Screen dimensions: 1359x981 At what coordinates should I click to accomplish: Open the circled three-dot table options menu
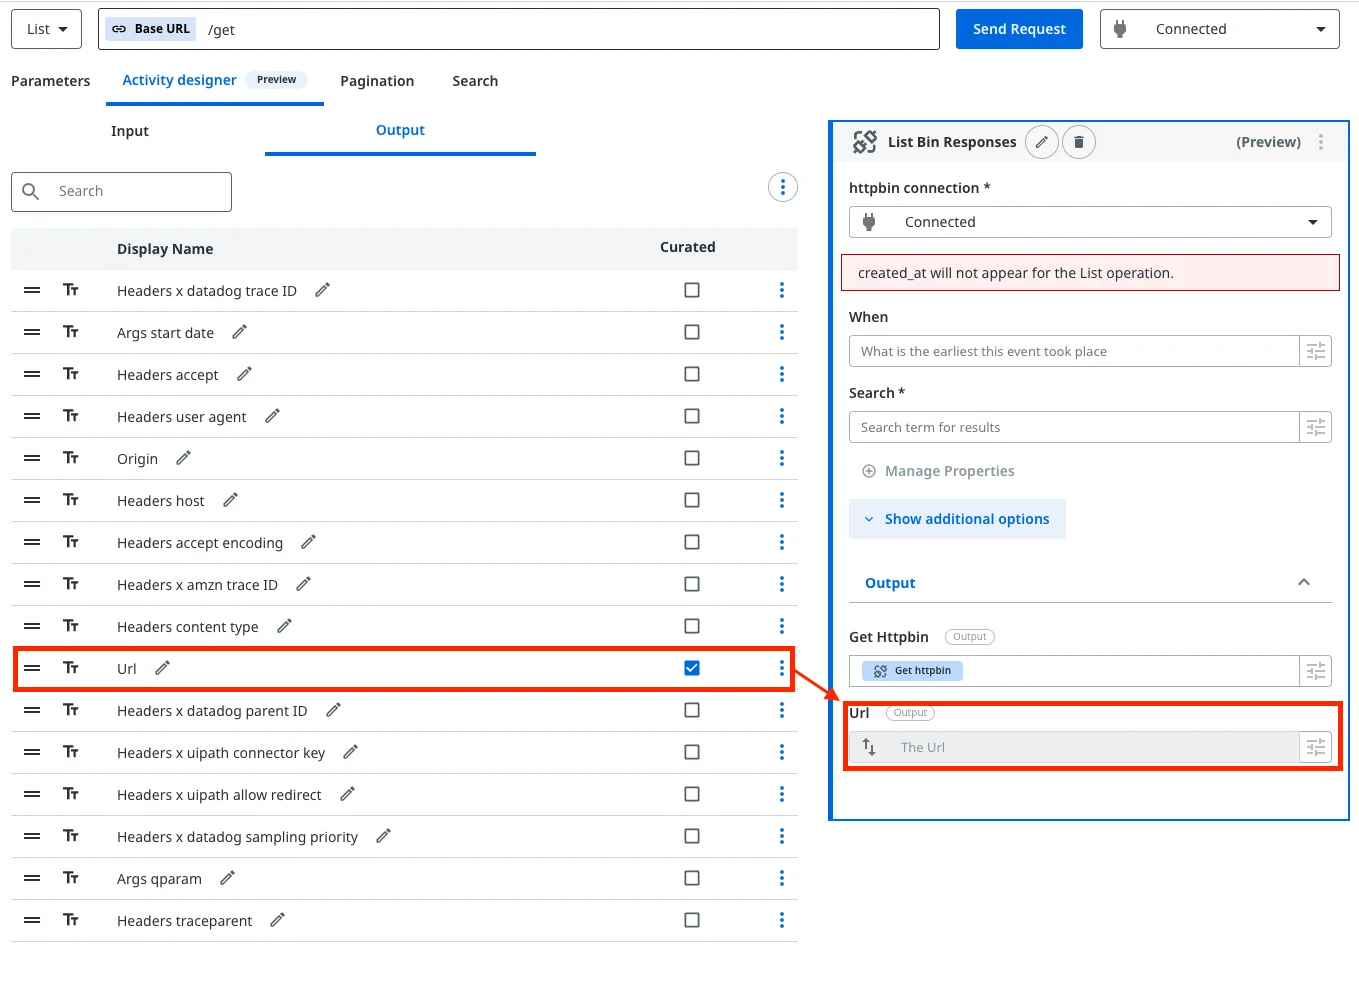(x=782, y=187)
